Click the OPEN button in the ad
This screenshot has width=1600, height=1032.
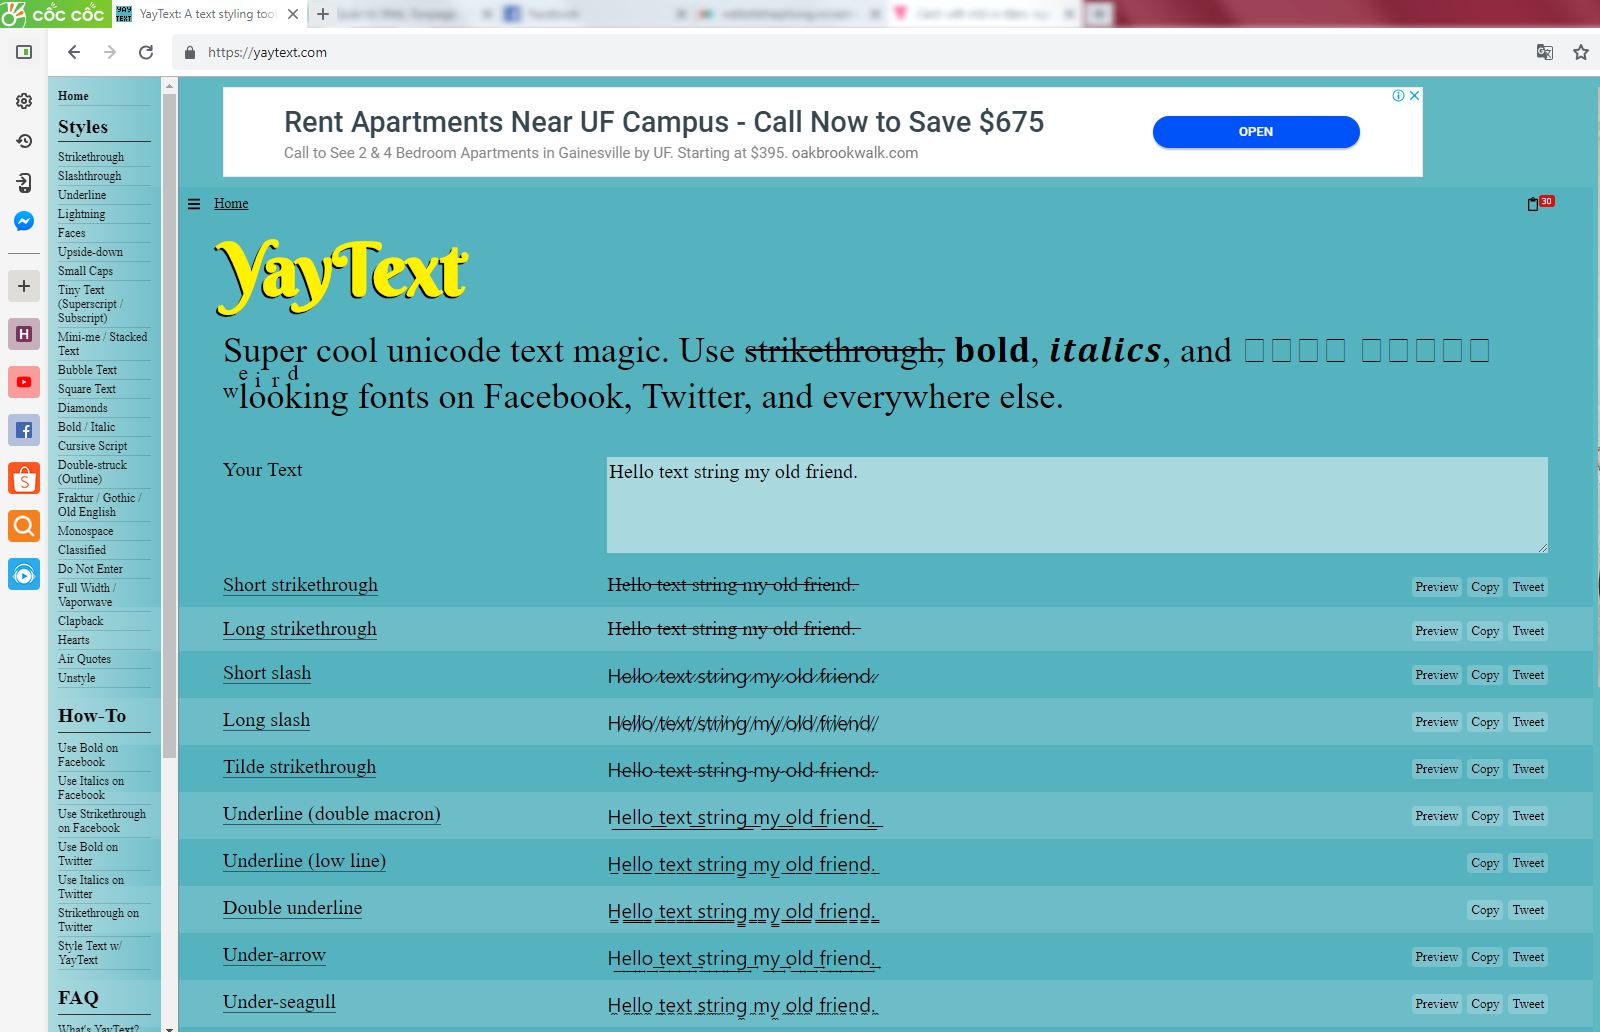click(x=1256, y=132)
